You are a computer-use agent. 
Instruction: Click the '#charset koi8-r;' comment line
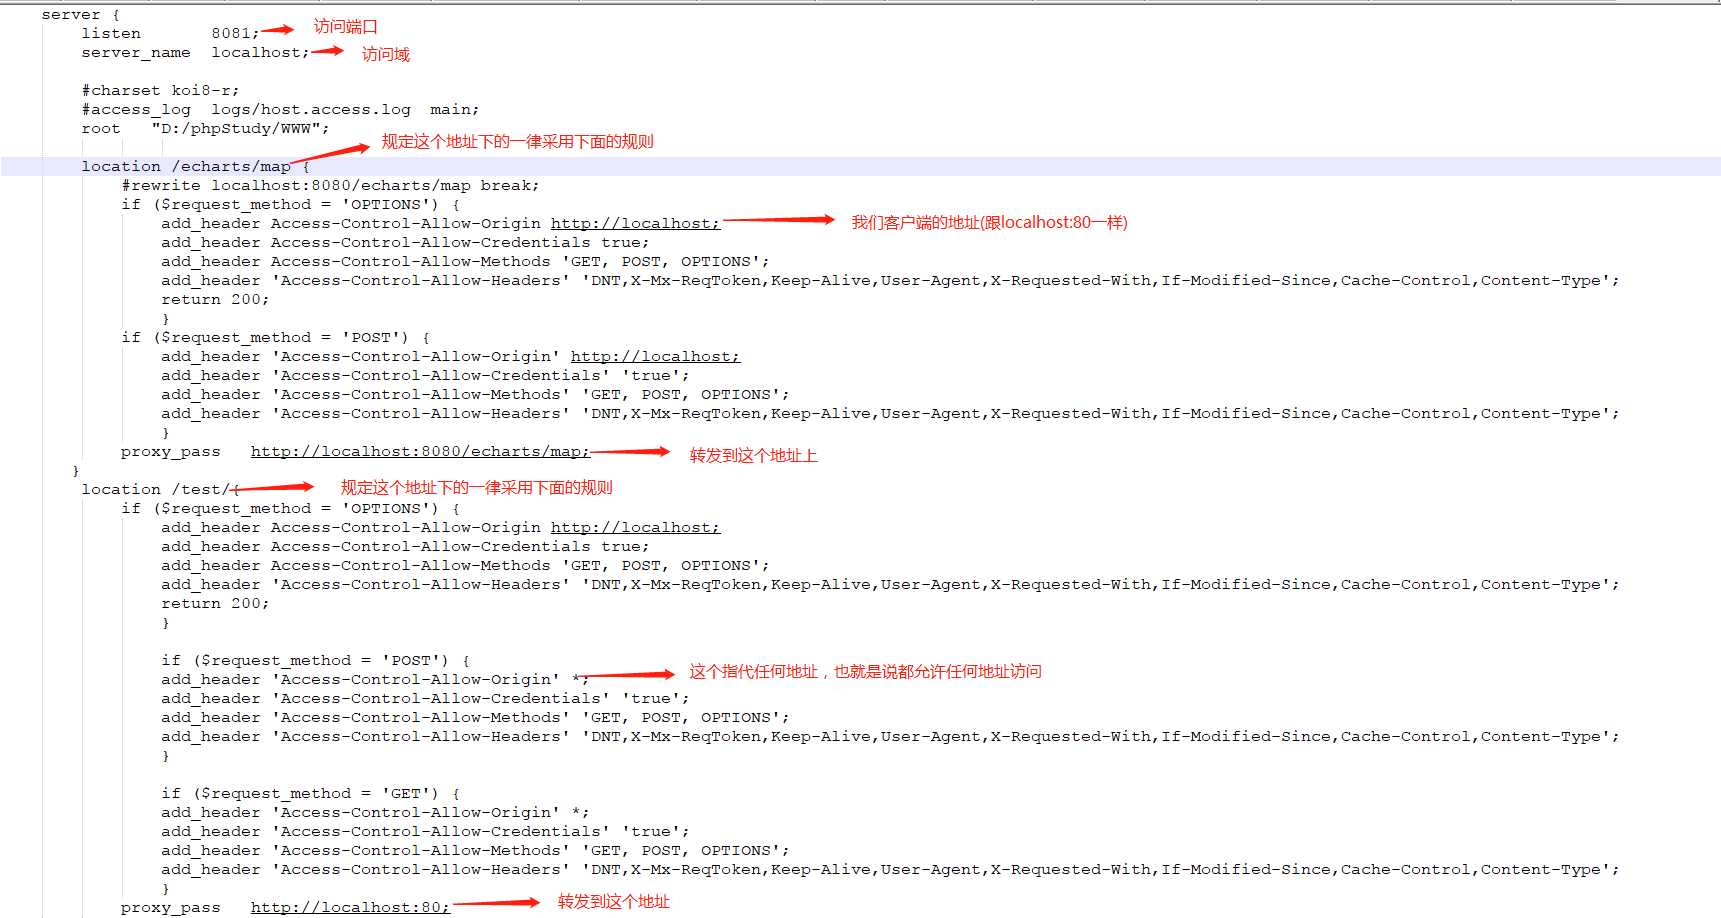click(x=160, y=91)
